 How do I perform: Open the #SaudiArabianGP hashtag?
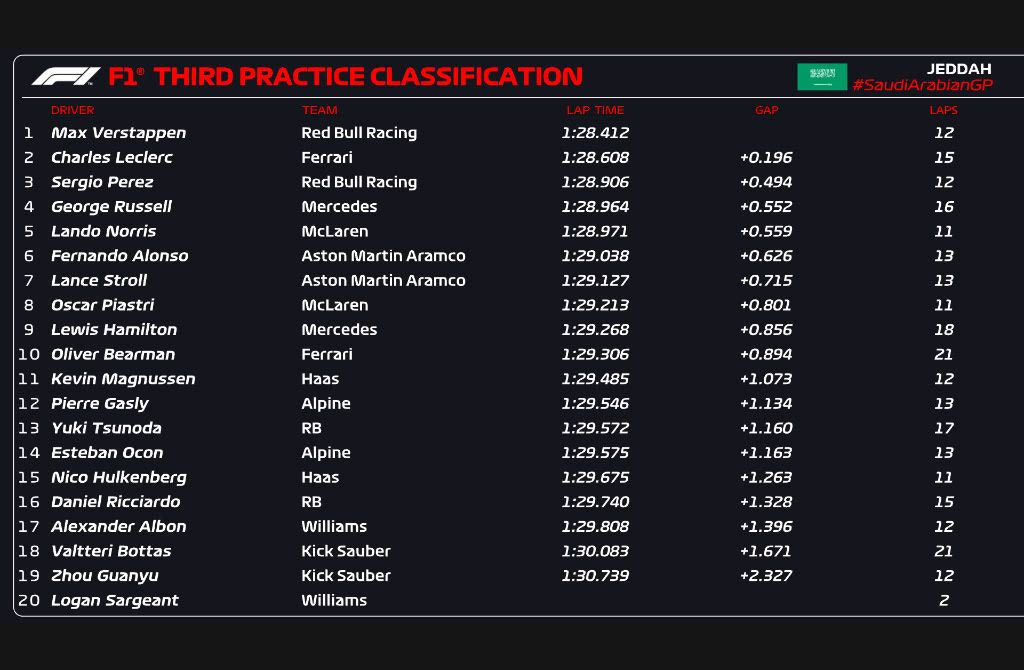pyautogui.click(x=921, y=86)
